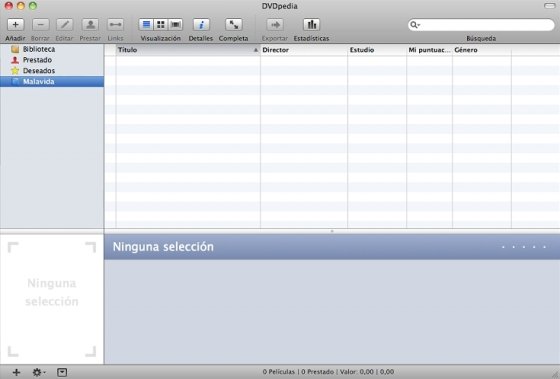Click the Malavida collection icon
Screen dimensions: 560x379
pos(15,81)
